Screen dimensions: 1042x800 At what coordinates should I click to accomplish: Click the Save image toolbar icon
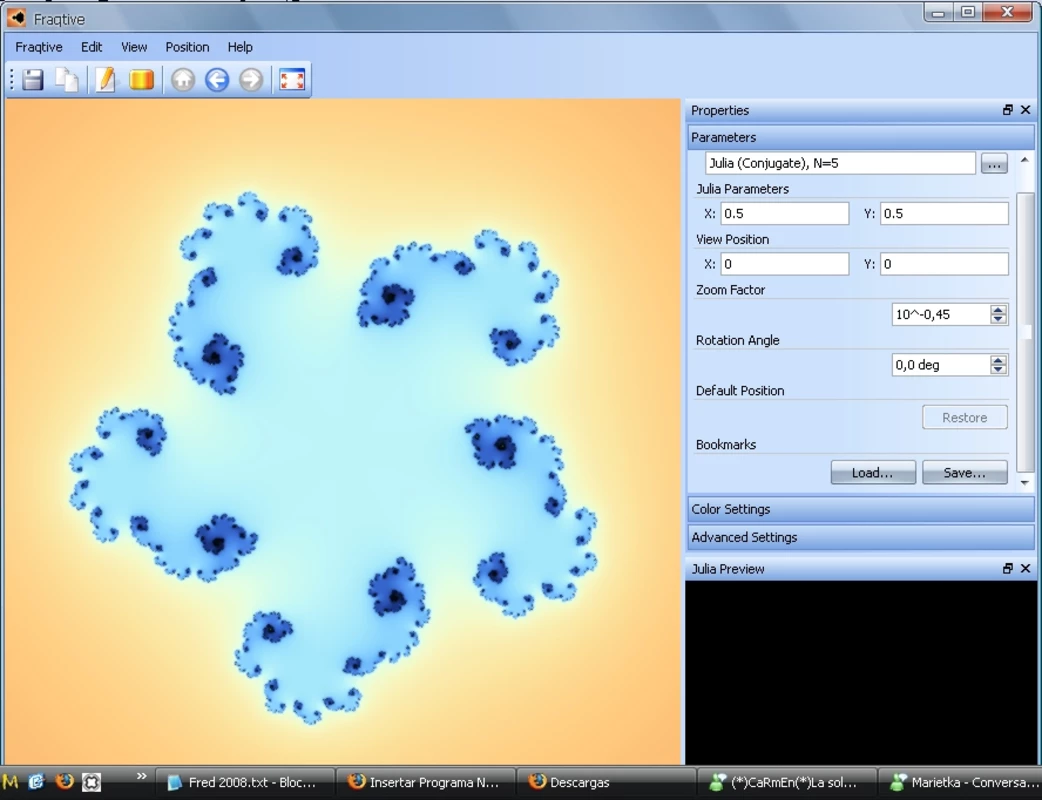(x=33, y=80)
